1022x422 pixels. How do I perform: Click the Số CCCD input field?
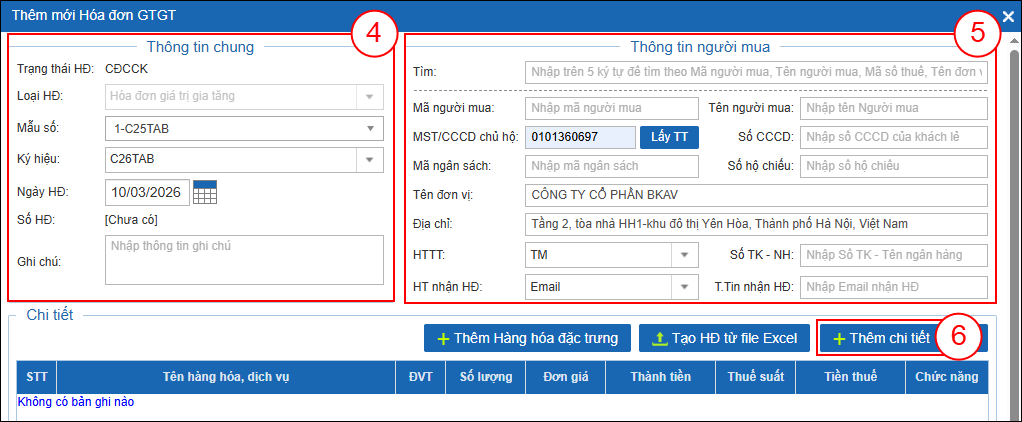tap(892, 137)
